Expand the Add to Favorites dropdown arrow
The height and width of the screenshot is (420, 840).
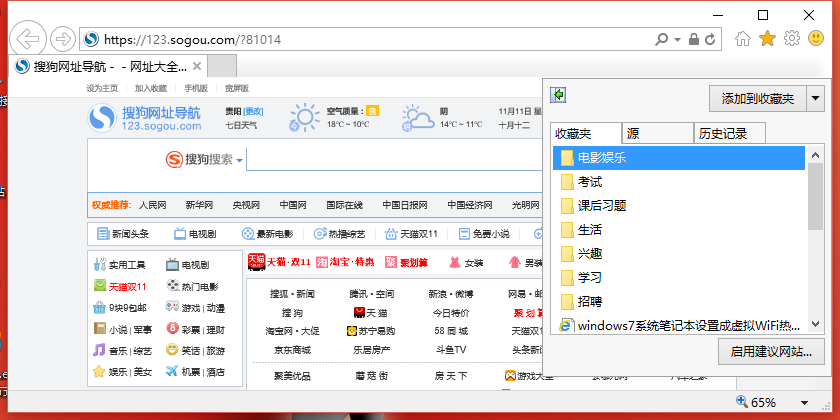(815, 98)
